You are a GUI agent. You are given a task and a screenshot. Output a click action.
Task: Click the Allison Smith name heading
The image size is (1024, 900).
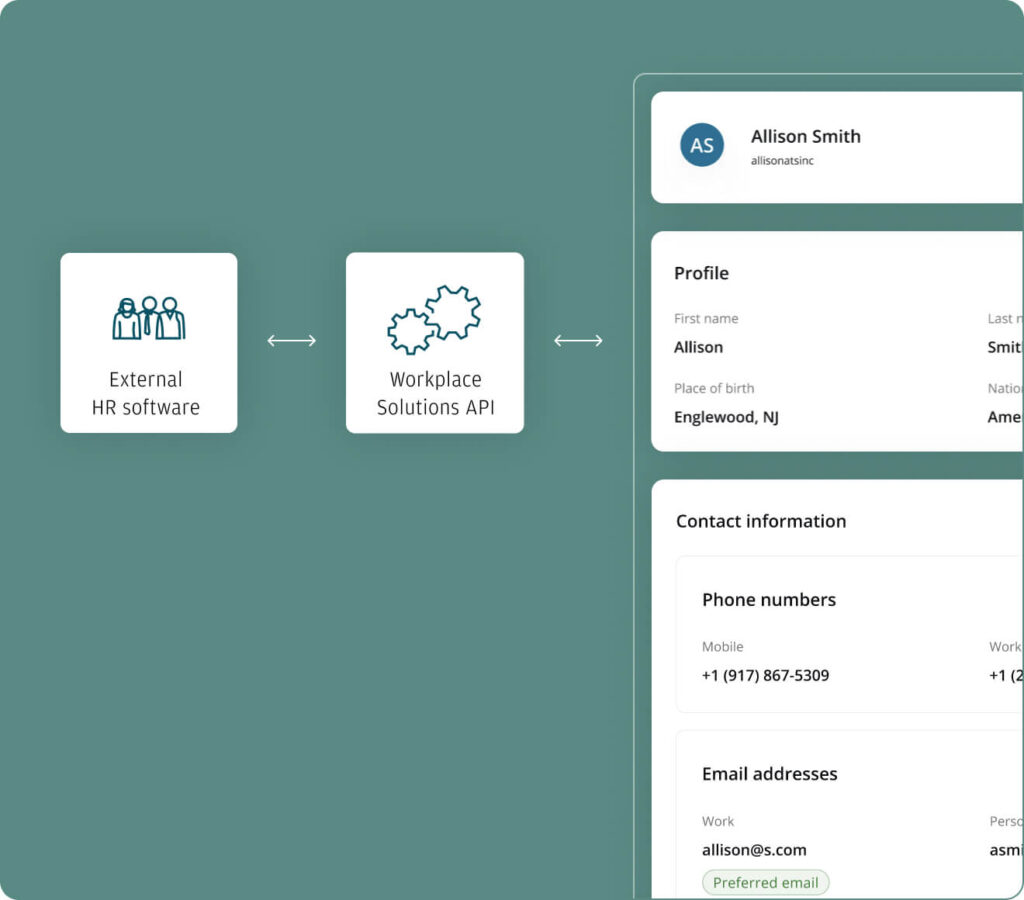(x=805, y=137)
